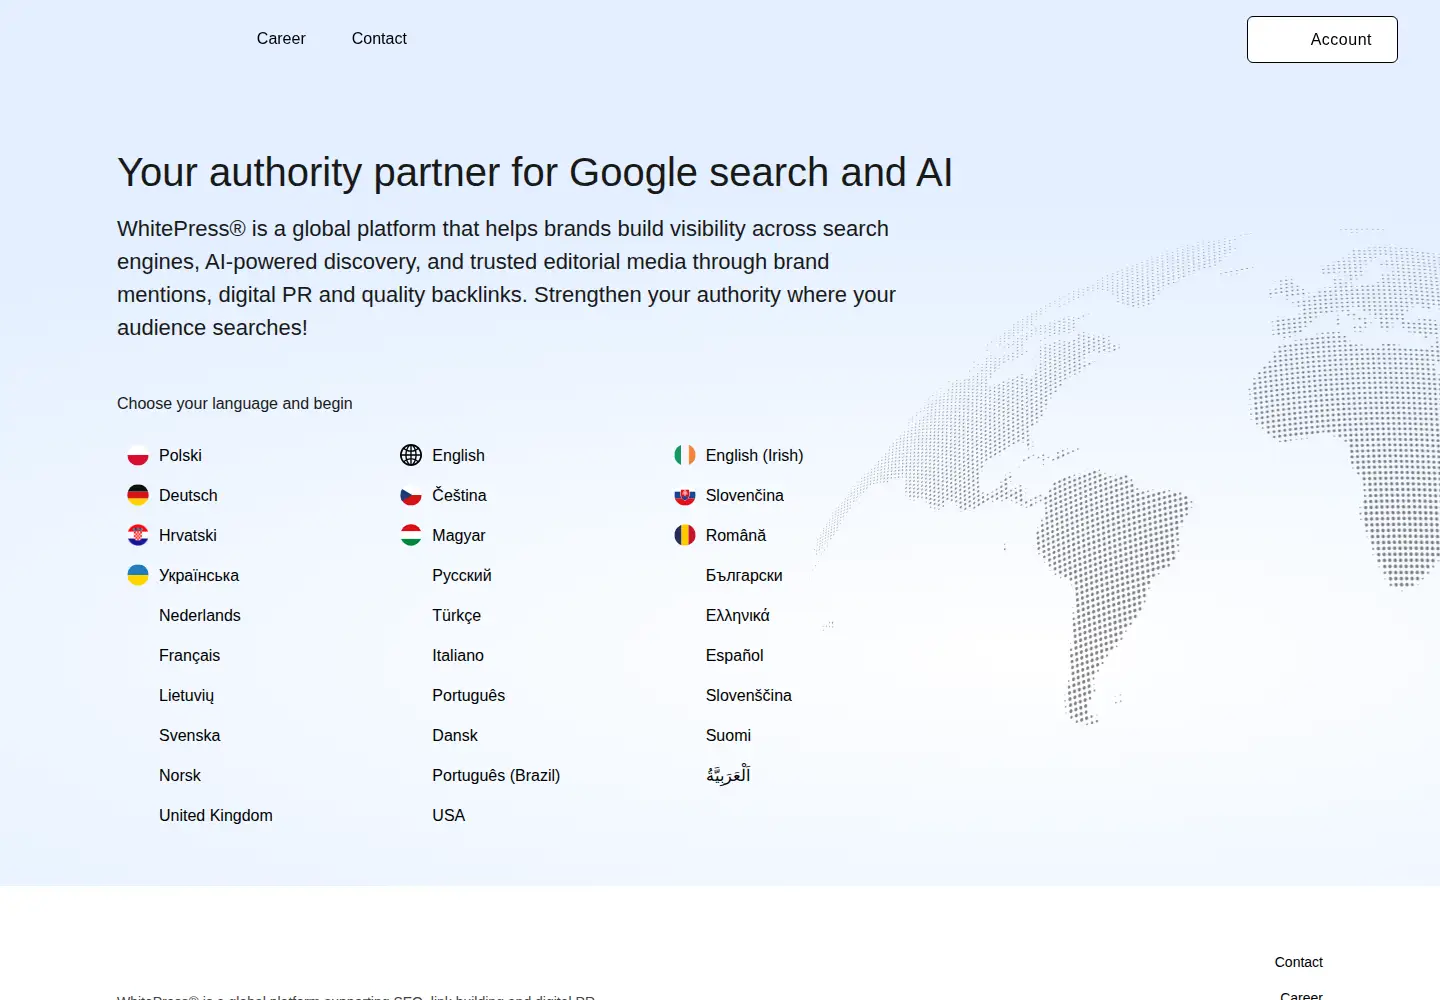Select Ελληνικά language
Image resolution: width=1440 pixels, height=1000 pixels.
[737, 615]
